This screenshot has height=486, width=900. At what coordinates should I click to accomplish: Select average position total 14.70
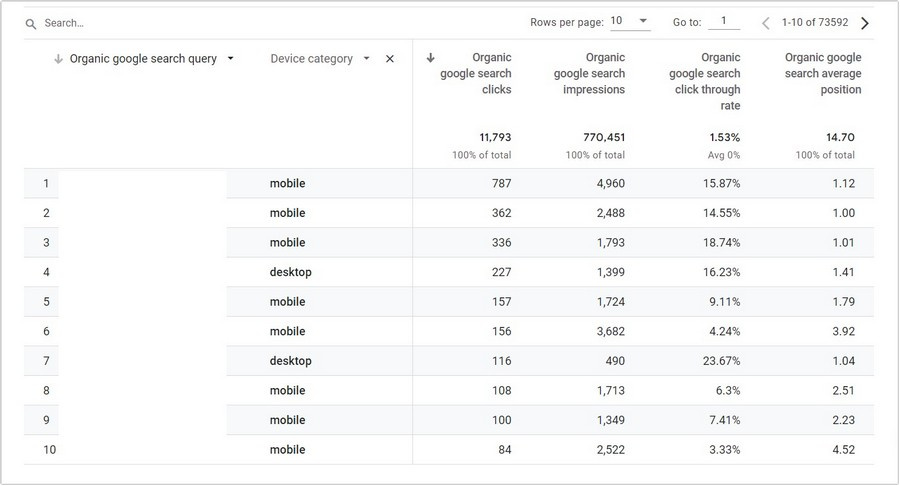tap(840, 137)
